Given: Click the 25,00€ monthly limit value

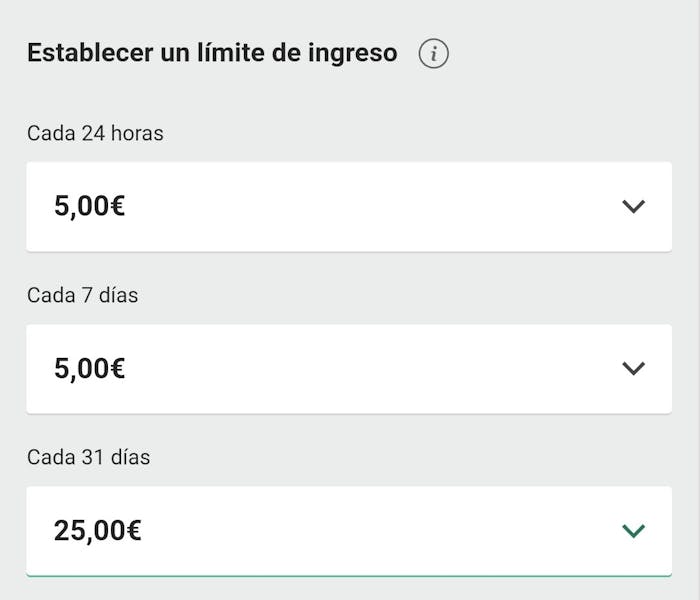Looking at the screenshot, I should 98,531.
